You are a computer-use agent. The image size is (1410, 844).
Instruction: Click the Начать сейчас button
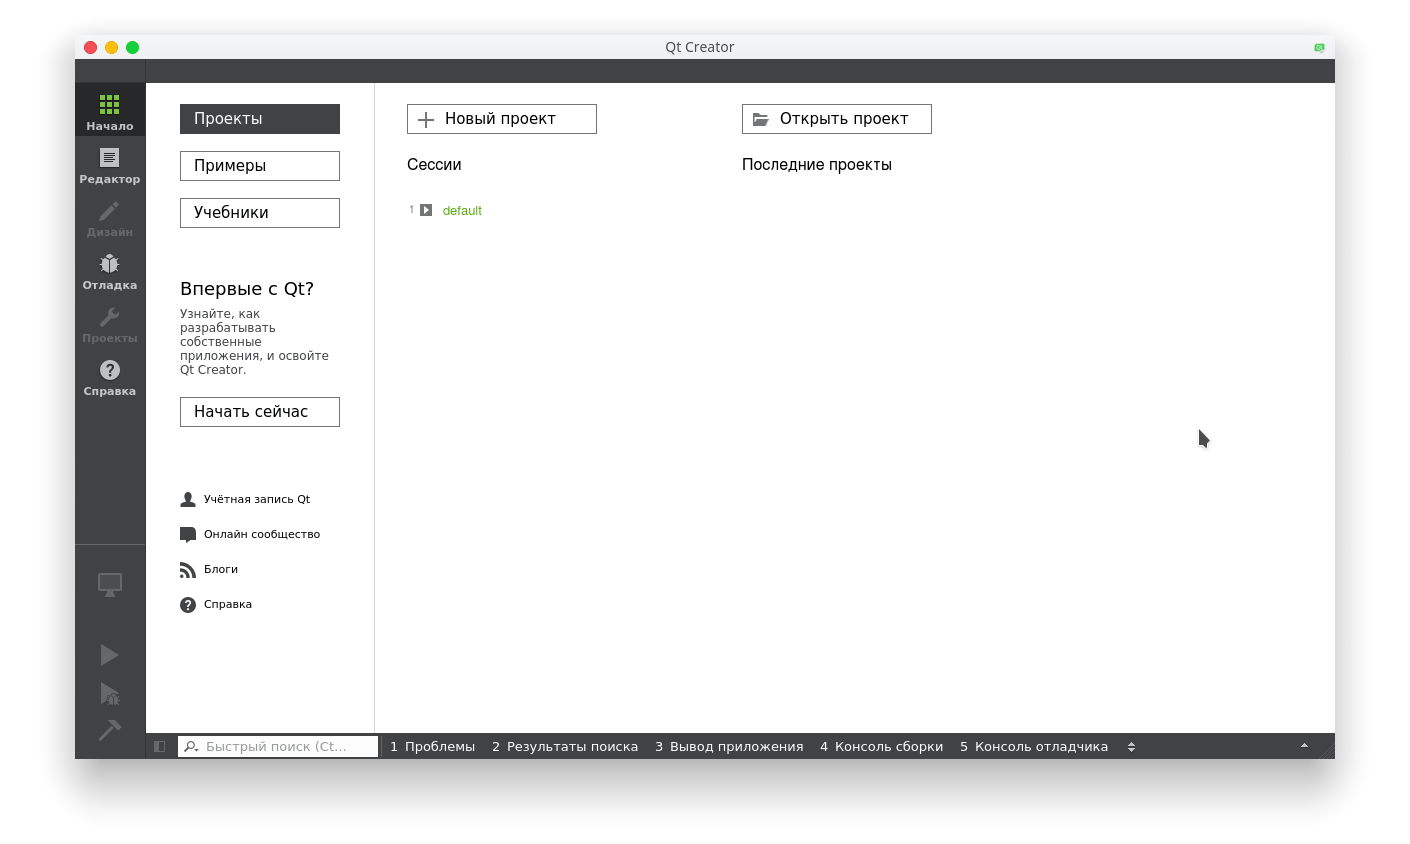click(x=260, y=412)
